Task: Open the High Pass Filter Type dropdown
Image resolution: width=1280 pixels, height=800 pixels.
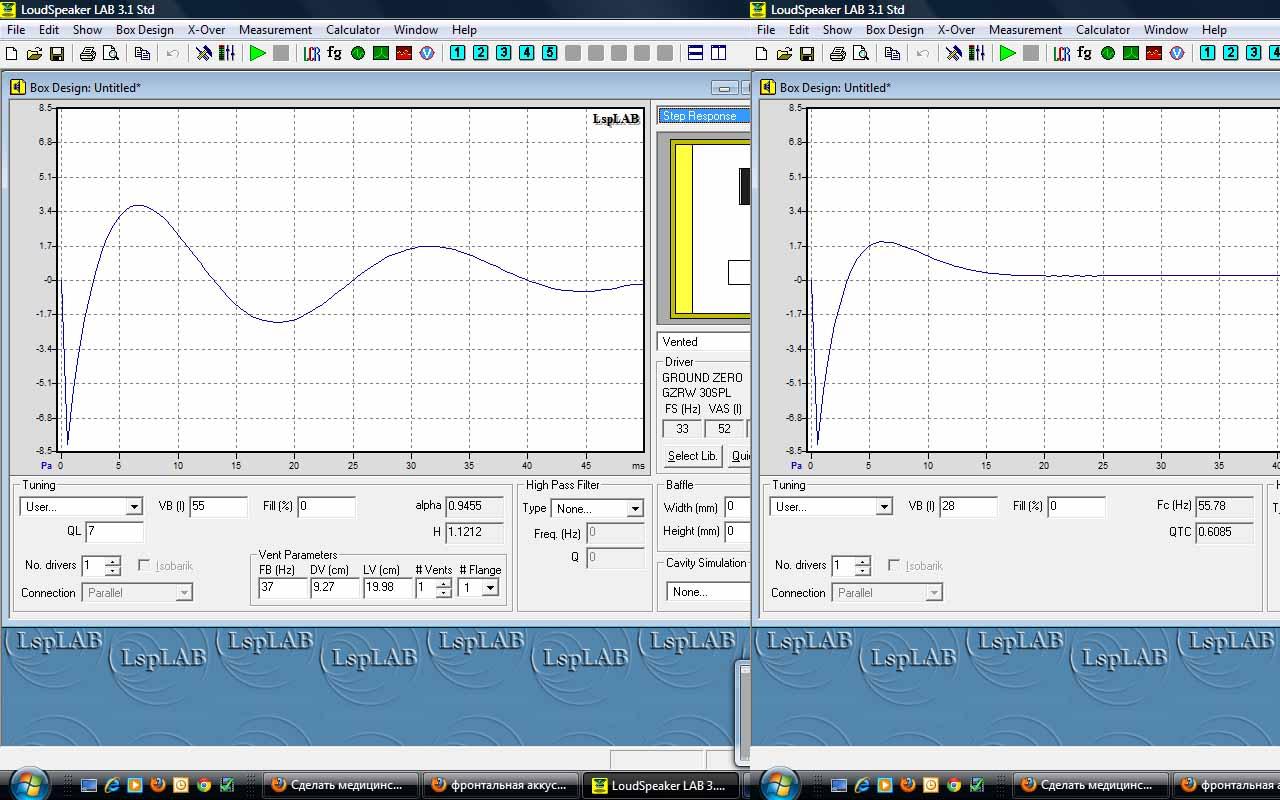Action: [x=634, y=509]
